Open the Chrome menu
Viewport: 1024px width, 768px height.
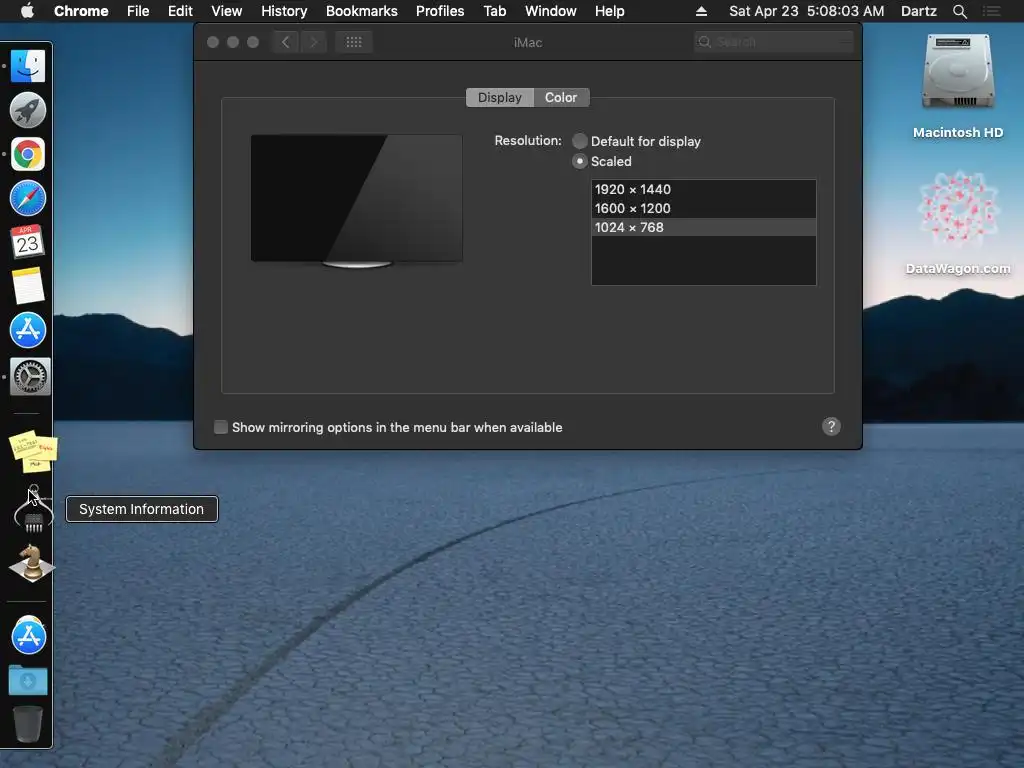pos(81,11)
